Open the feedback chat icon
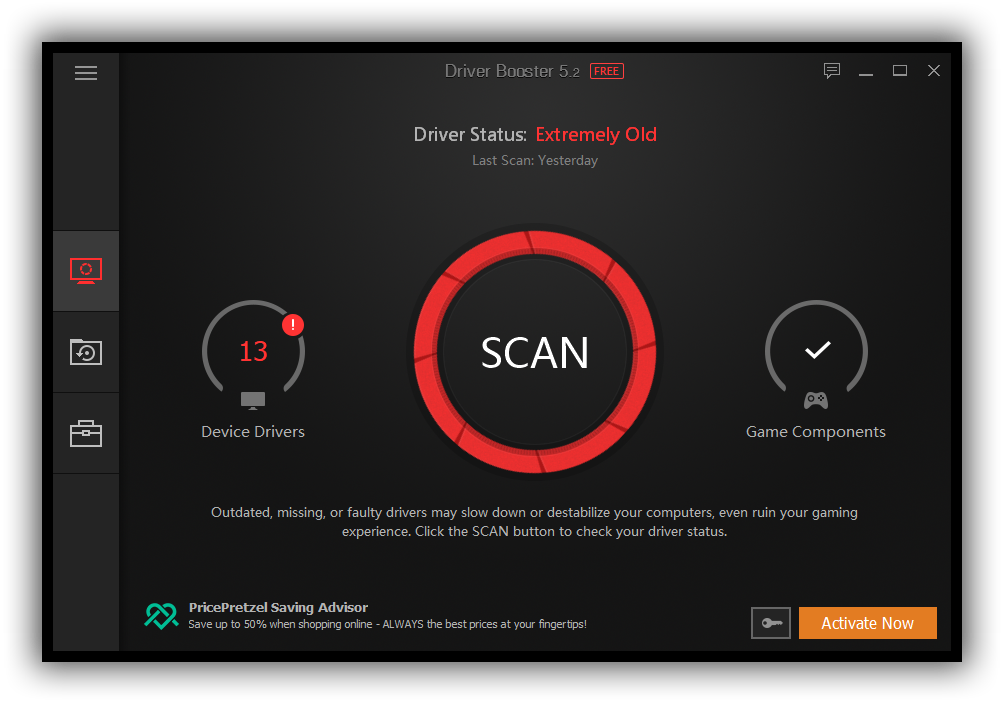The image size is (1004, 704). coord(832,70)
